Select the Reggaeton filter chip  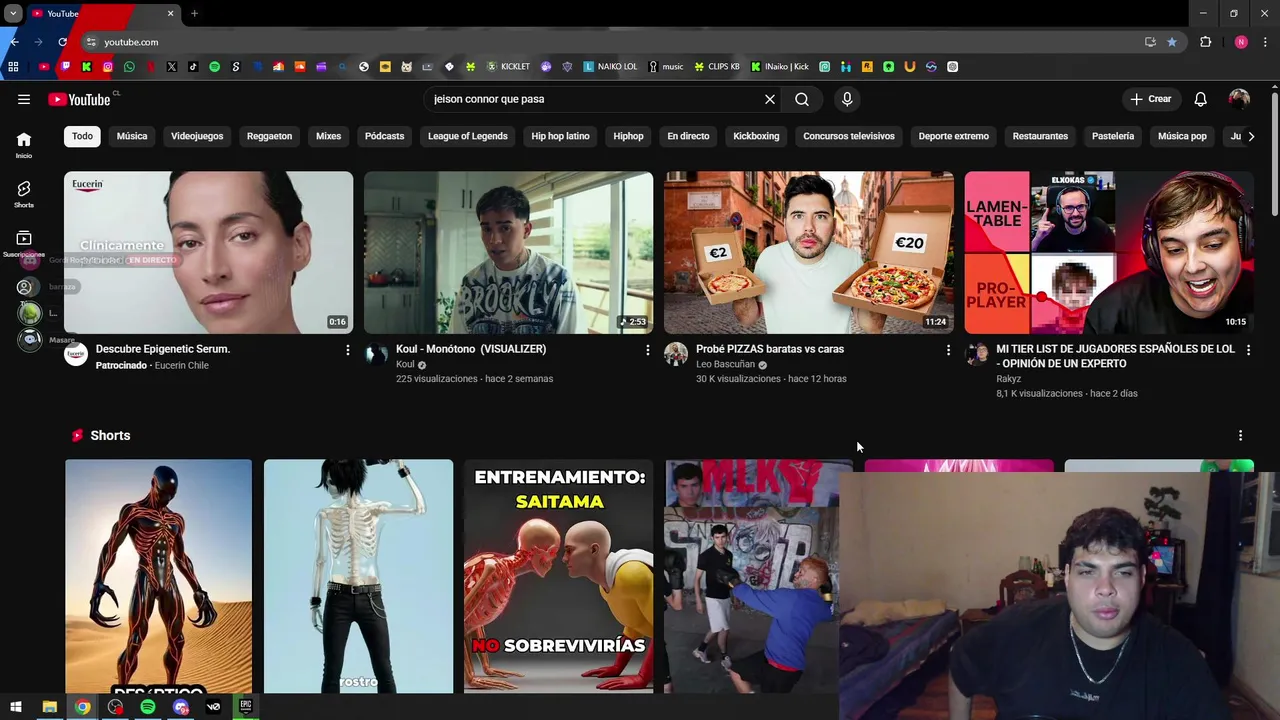[x=270, y=136]
